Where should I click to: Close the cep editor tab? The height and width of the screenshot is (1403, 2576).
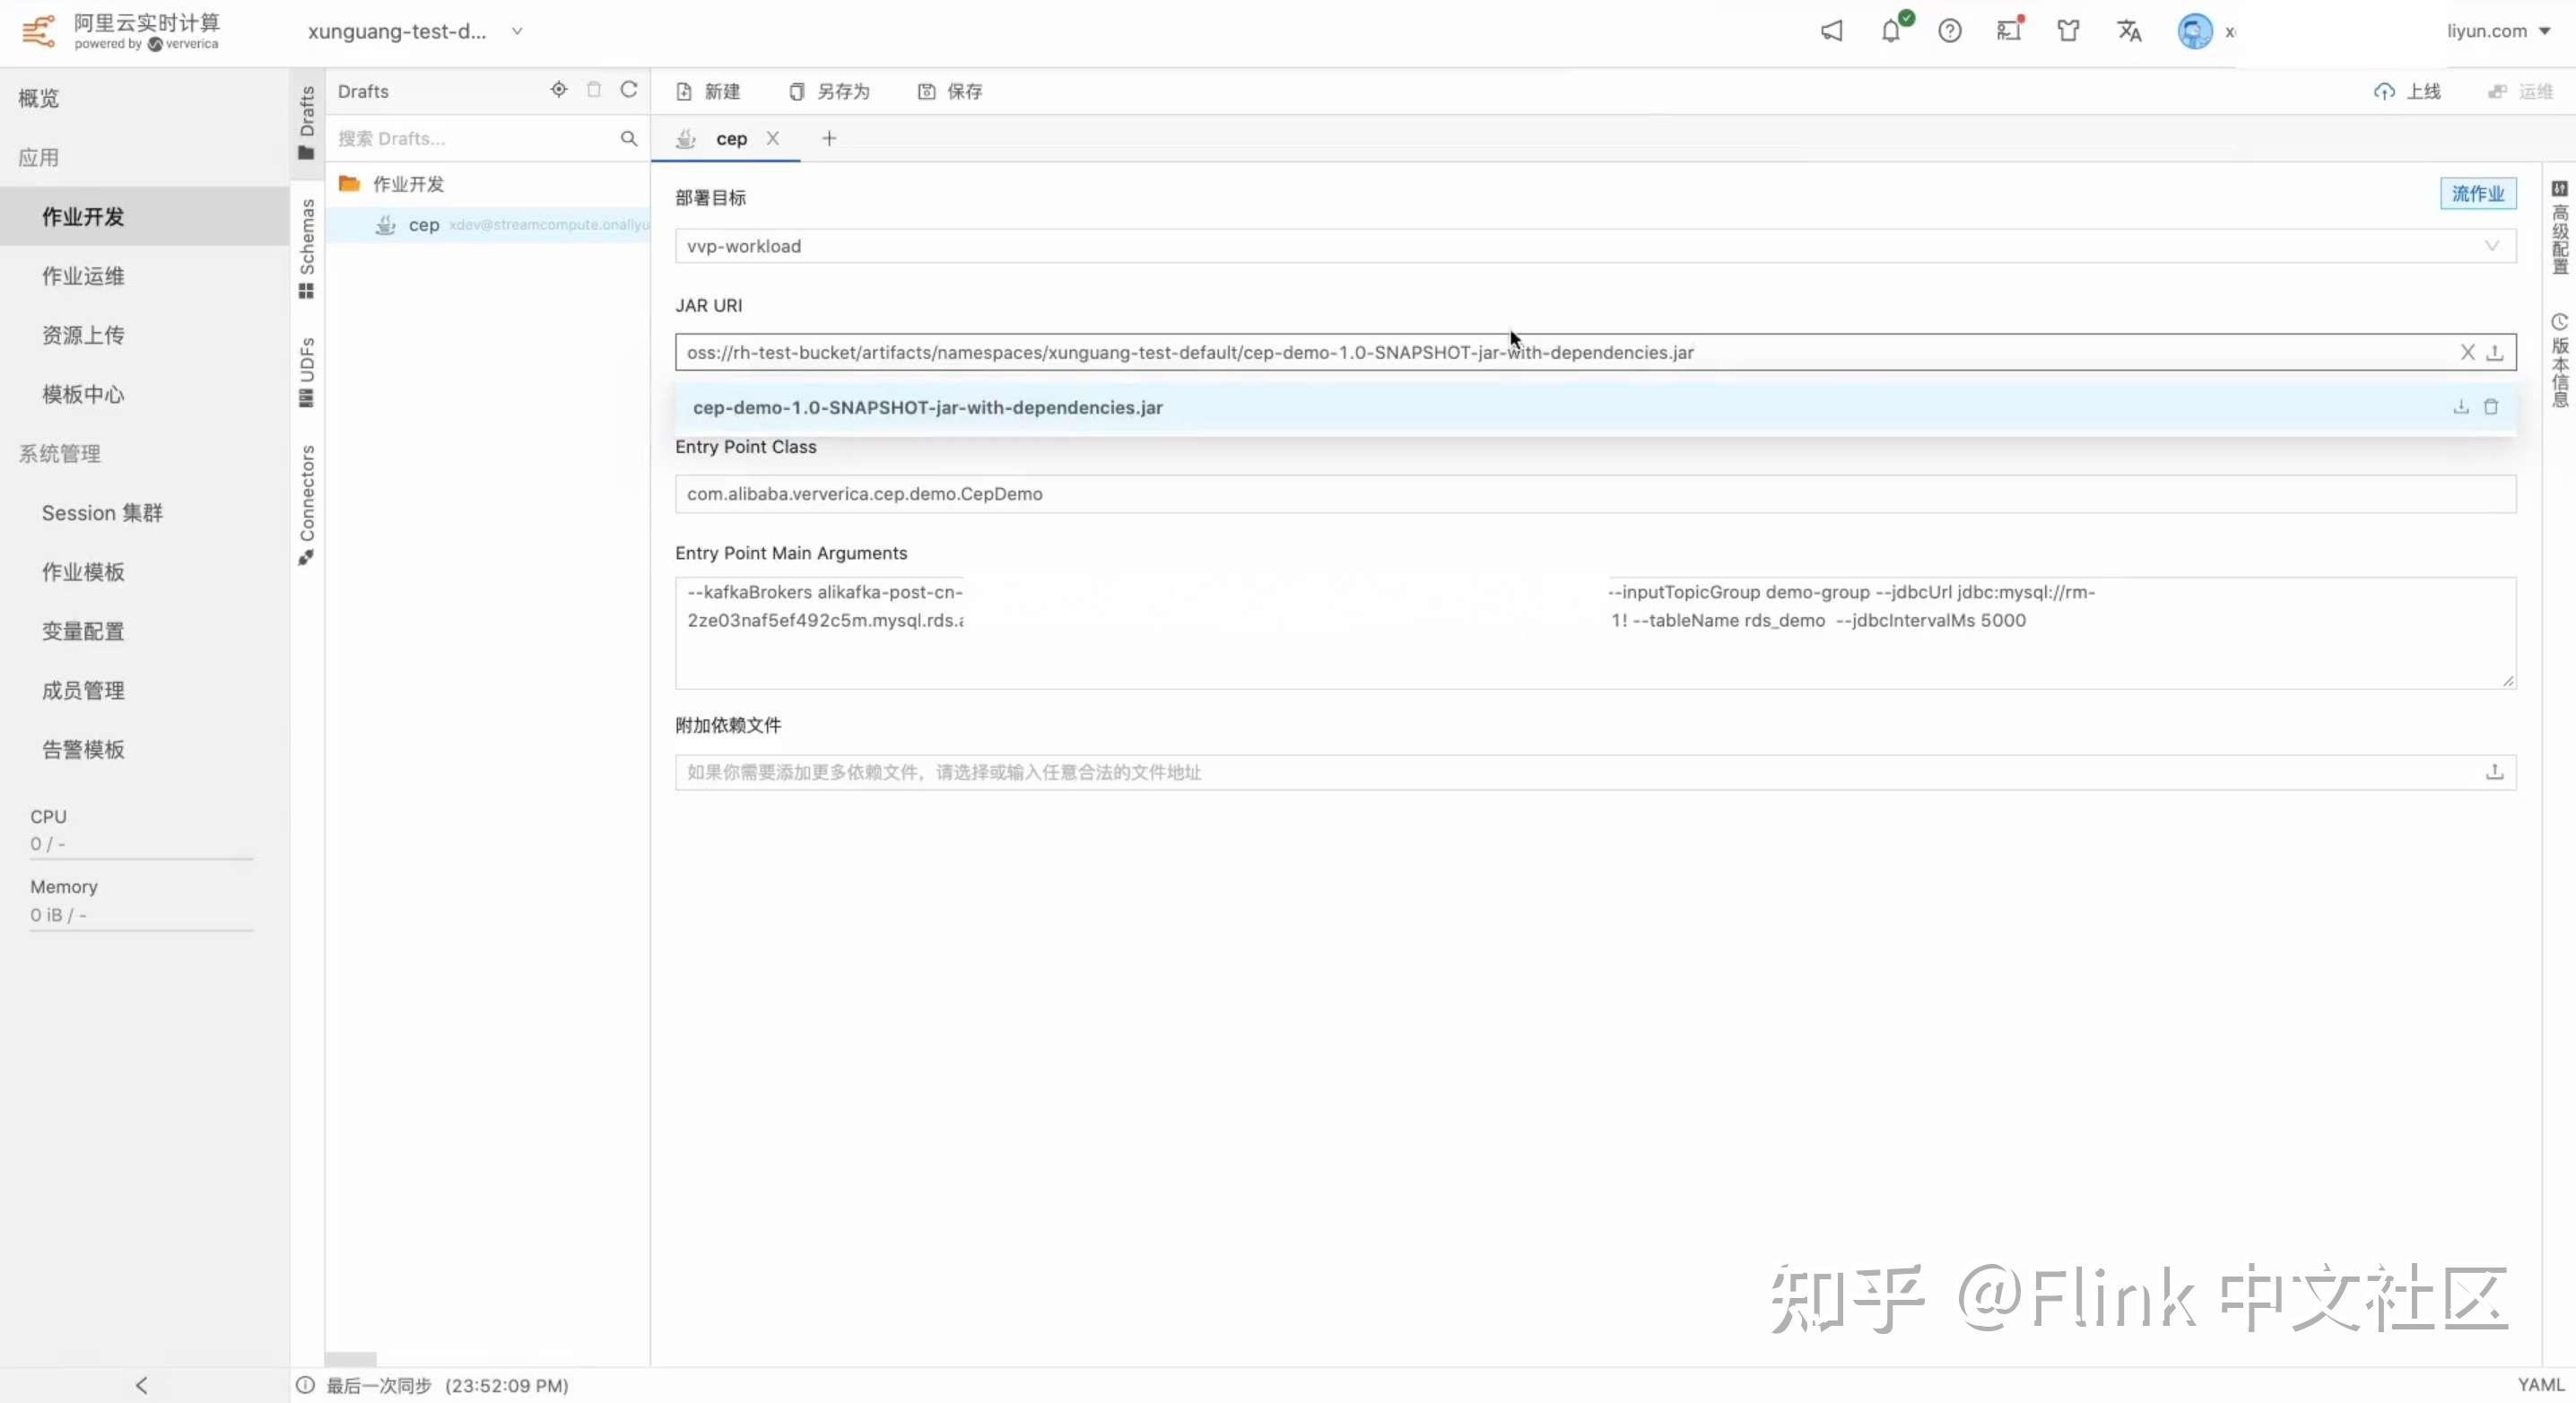772,139
